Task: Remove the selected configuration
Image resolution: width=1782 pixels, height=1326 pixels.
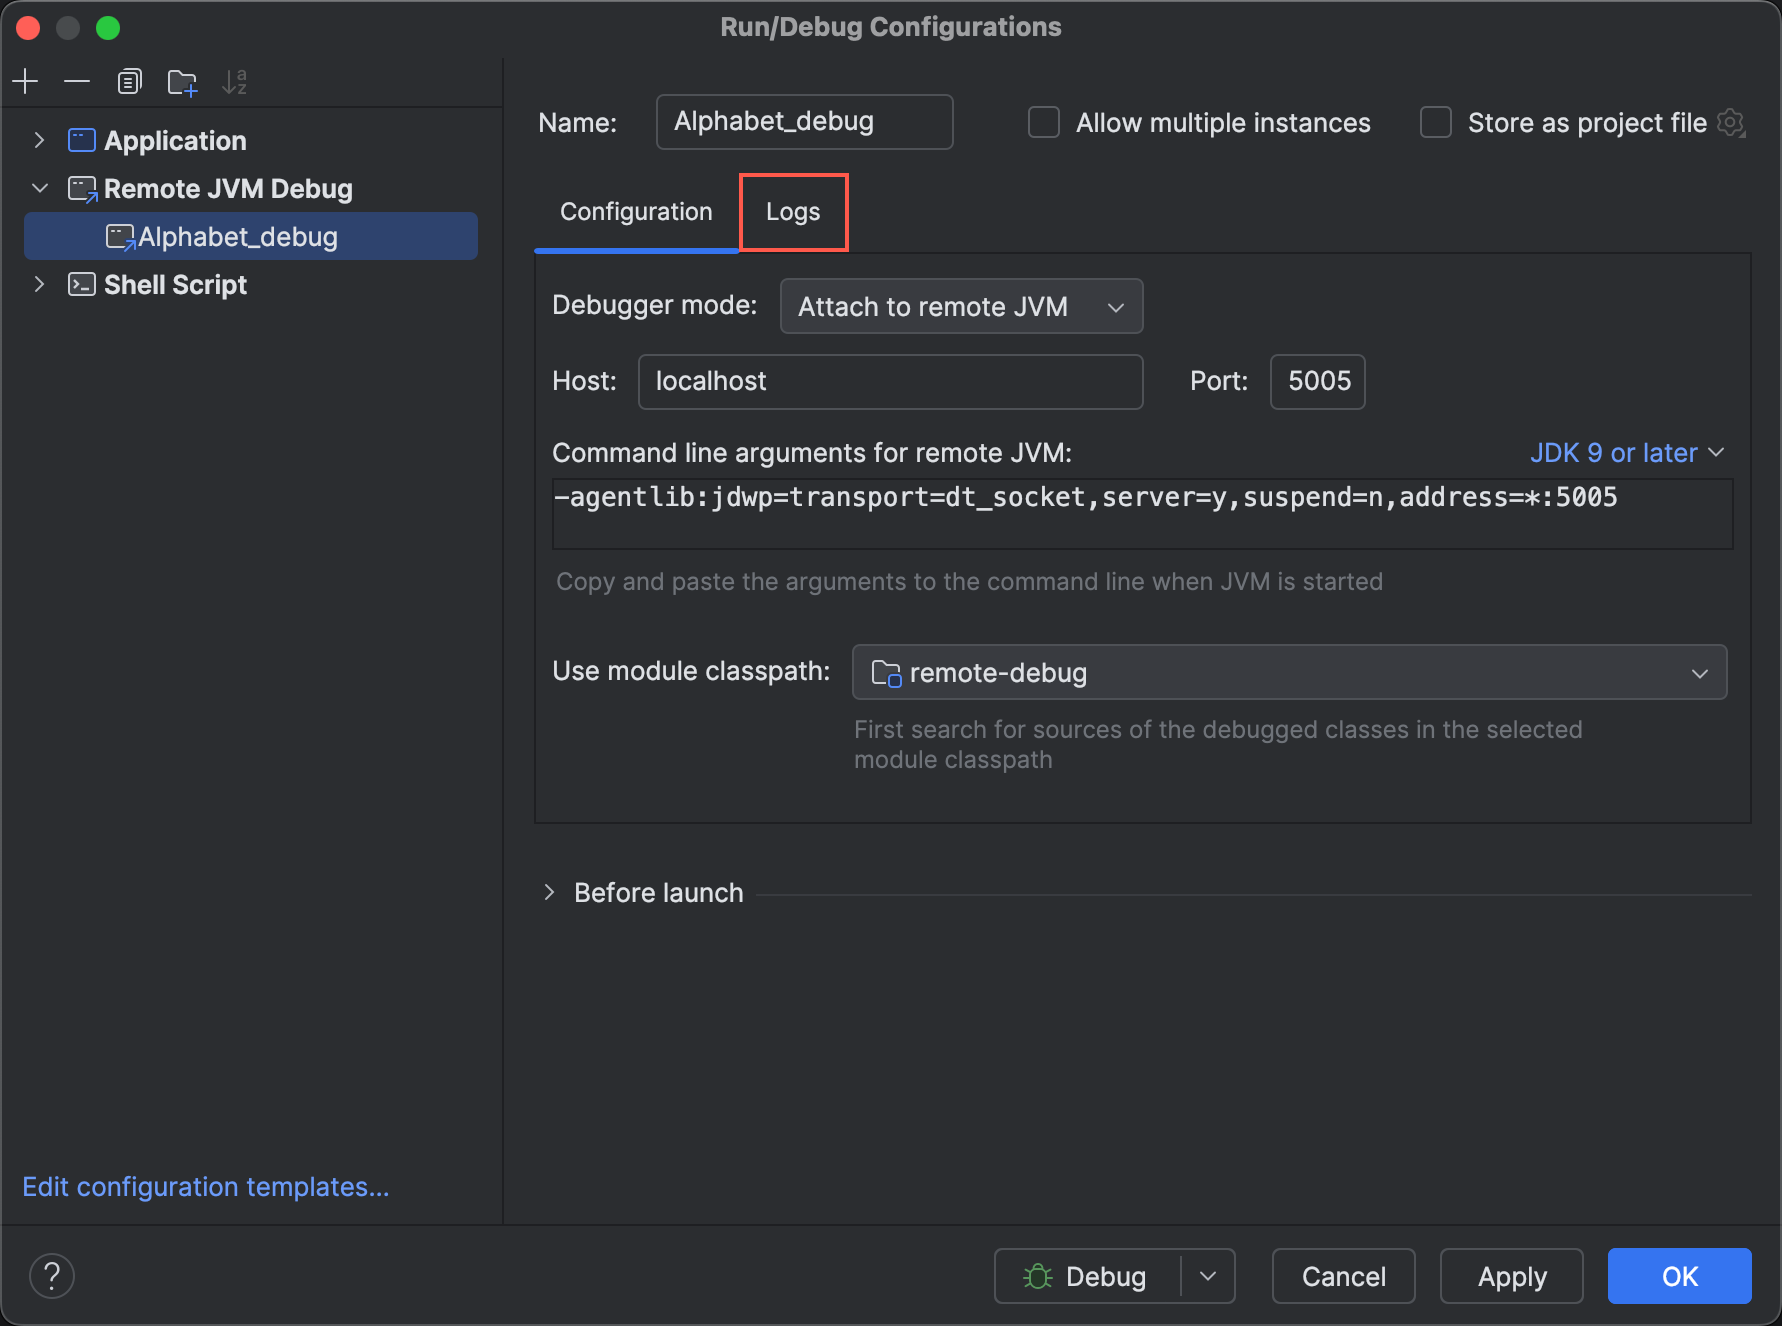Action: (x=77, y=81)
